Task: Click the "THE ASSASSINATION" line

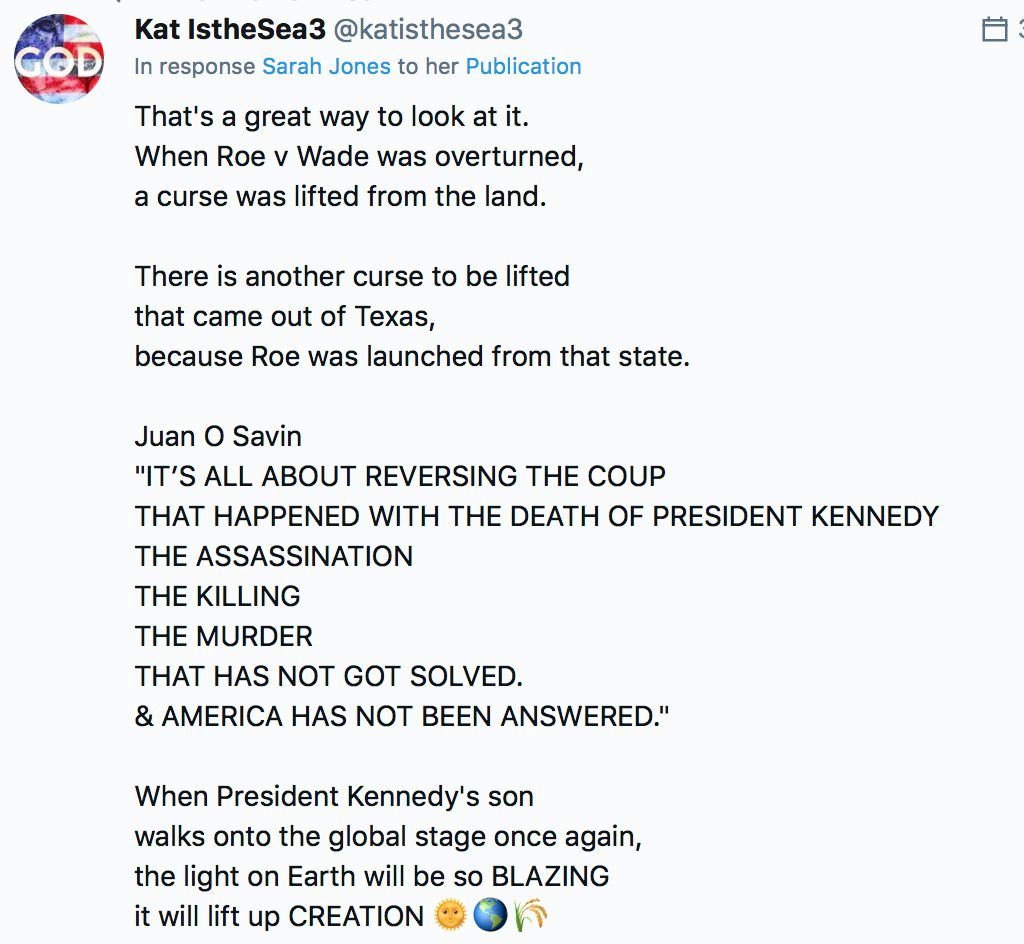Action: tap(274, 557)
